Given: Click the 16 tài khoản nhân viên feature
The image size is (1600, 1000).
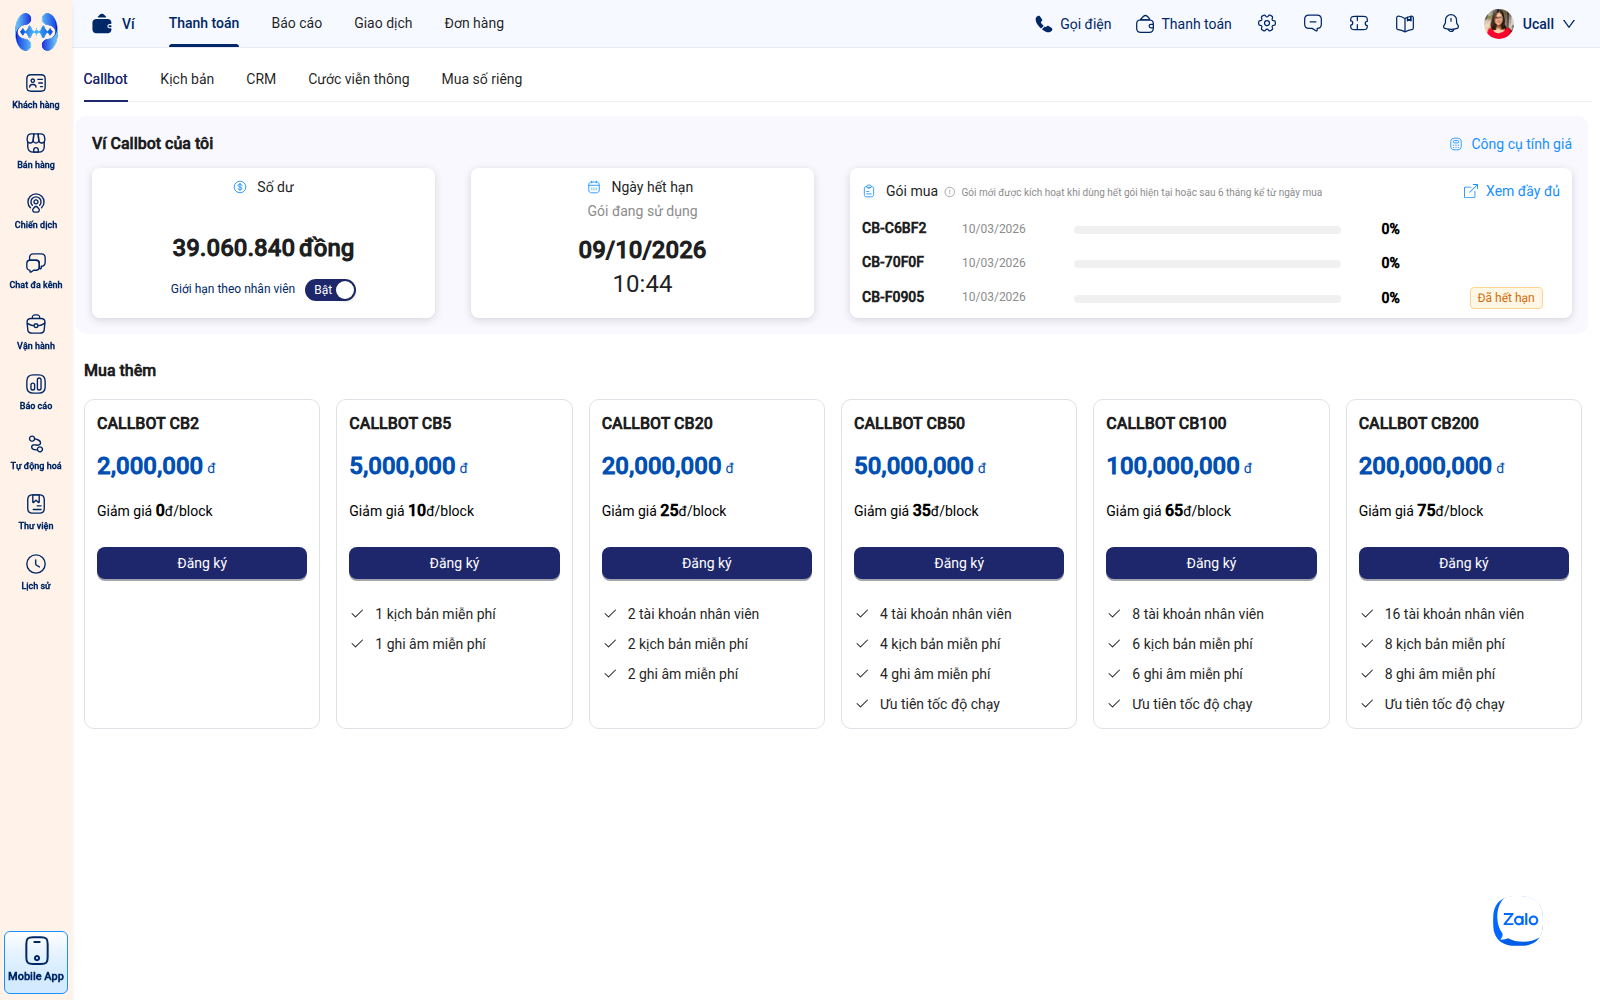Looking at the screenshot, I should click(1454, 614).
